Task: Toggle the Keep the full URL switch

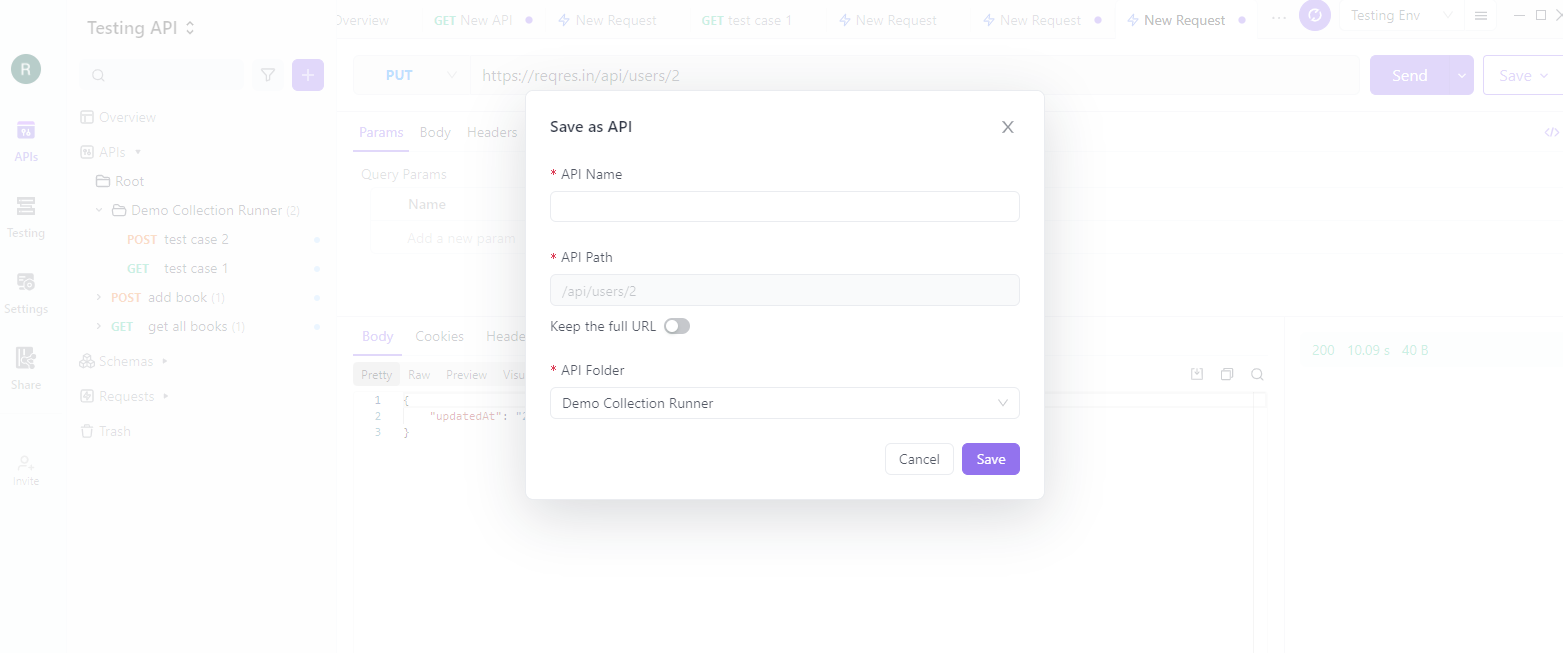Action: [x=677, y=326]
